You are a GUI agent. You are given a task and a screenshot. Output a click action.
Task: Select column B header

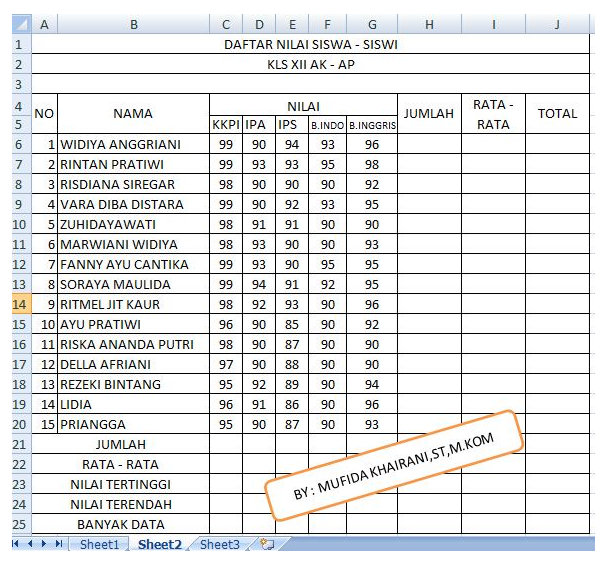pos(133,24)
